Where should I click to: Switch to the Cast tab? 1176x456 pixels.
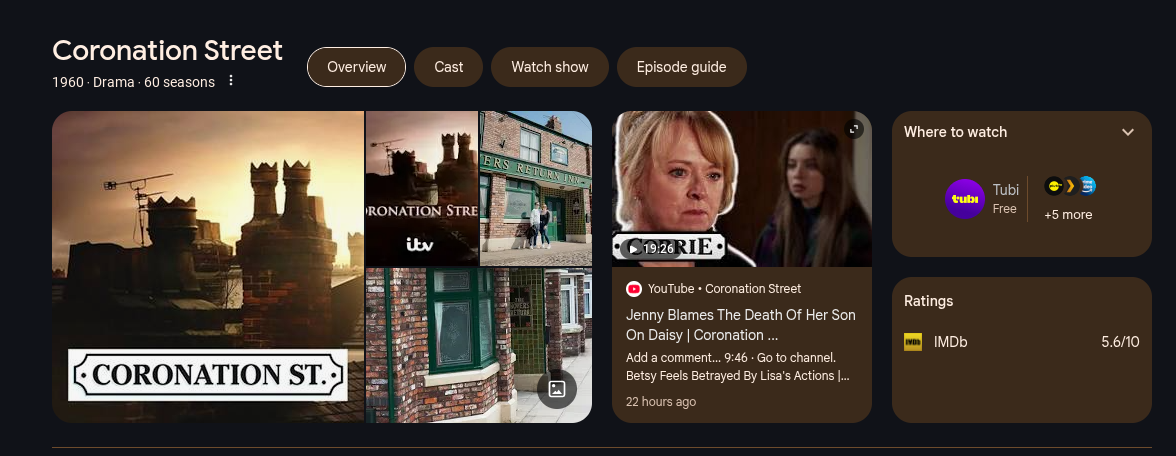coord(448,67)
